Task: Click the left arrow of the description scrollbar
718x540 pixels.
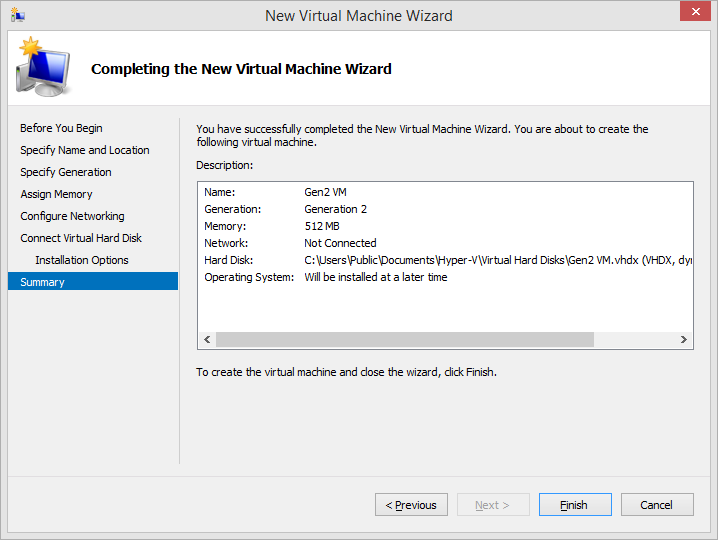Action: point(207,340)
